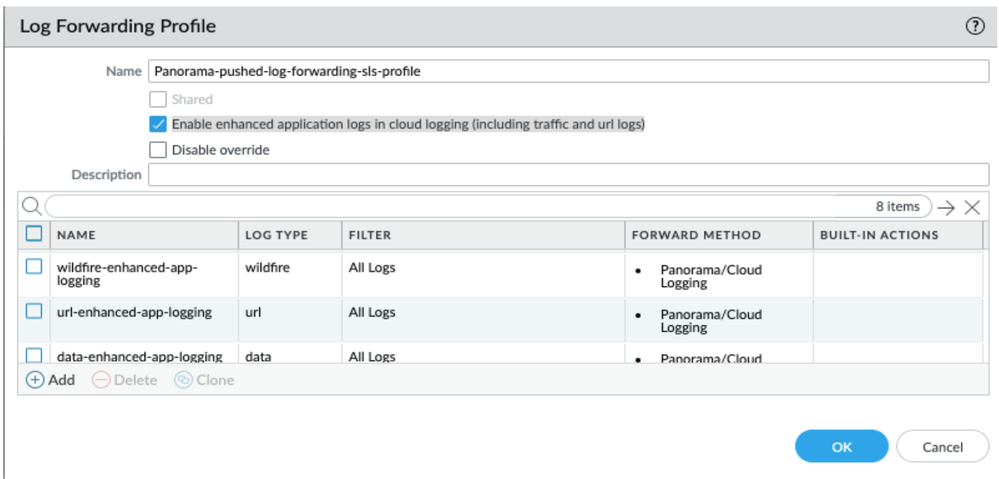Click the Delete minus icon
Screen dimensions: 999x479
pos(100,380)
